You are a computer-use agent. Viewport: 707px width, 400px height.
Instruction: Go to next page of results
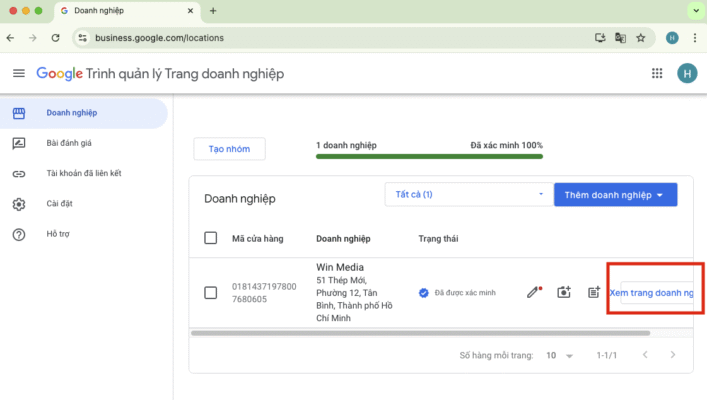click(x=673, y=355)
